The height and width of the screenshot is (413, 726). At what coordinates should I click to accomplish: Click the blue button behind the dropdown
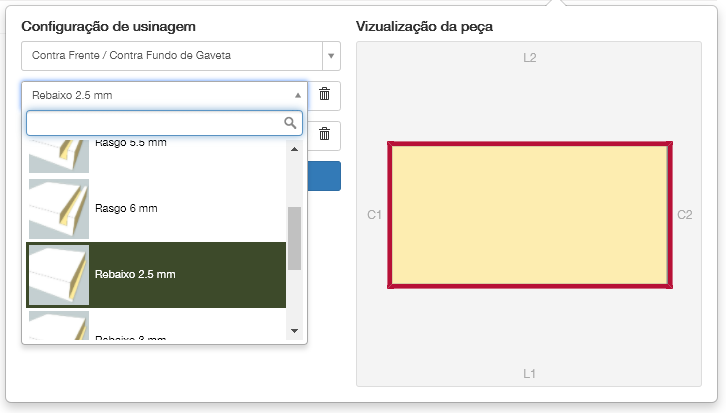[324, 176]
